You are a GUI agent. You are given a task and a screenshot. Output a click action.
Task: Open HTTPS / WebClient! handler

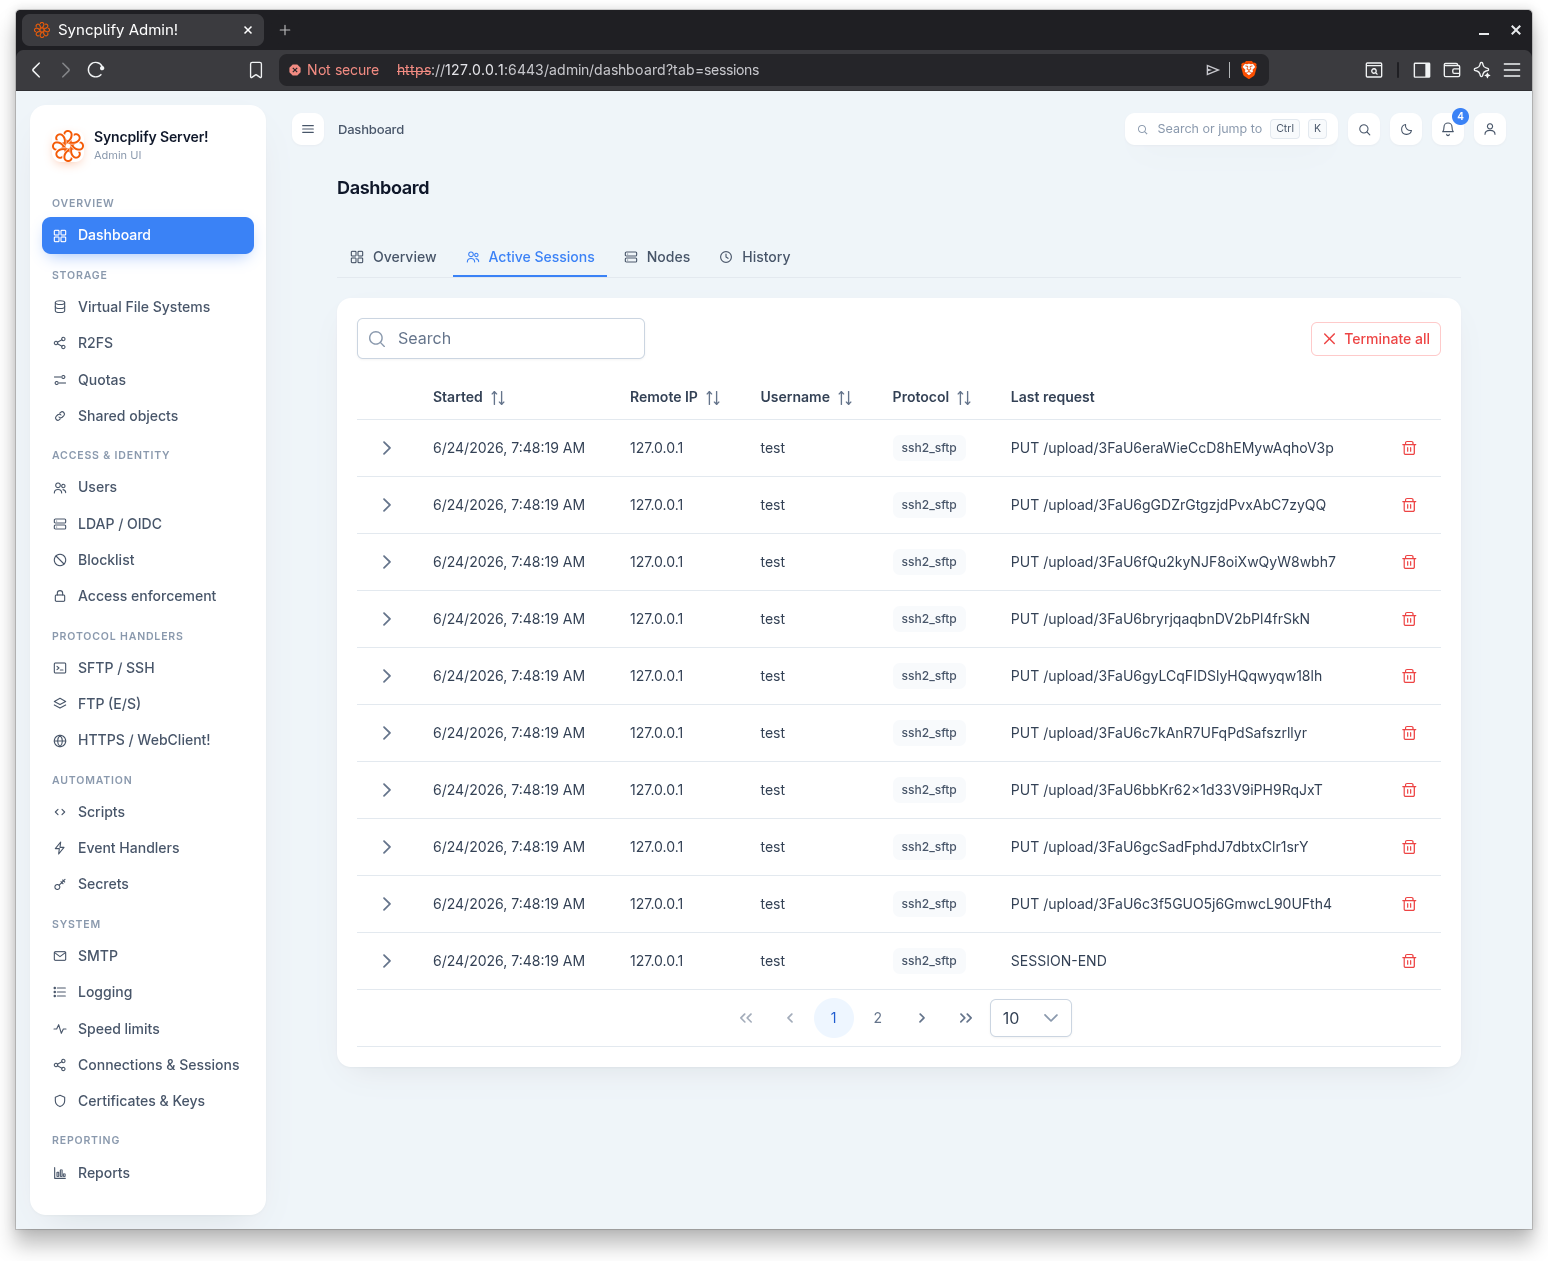coord(148,740)
